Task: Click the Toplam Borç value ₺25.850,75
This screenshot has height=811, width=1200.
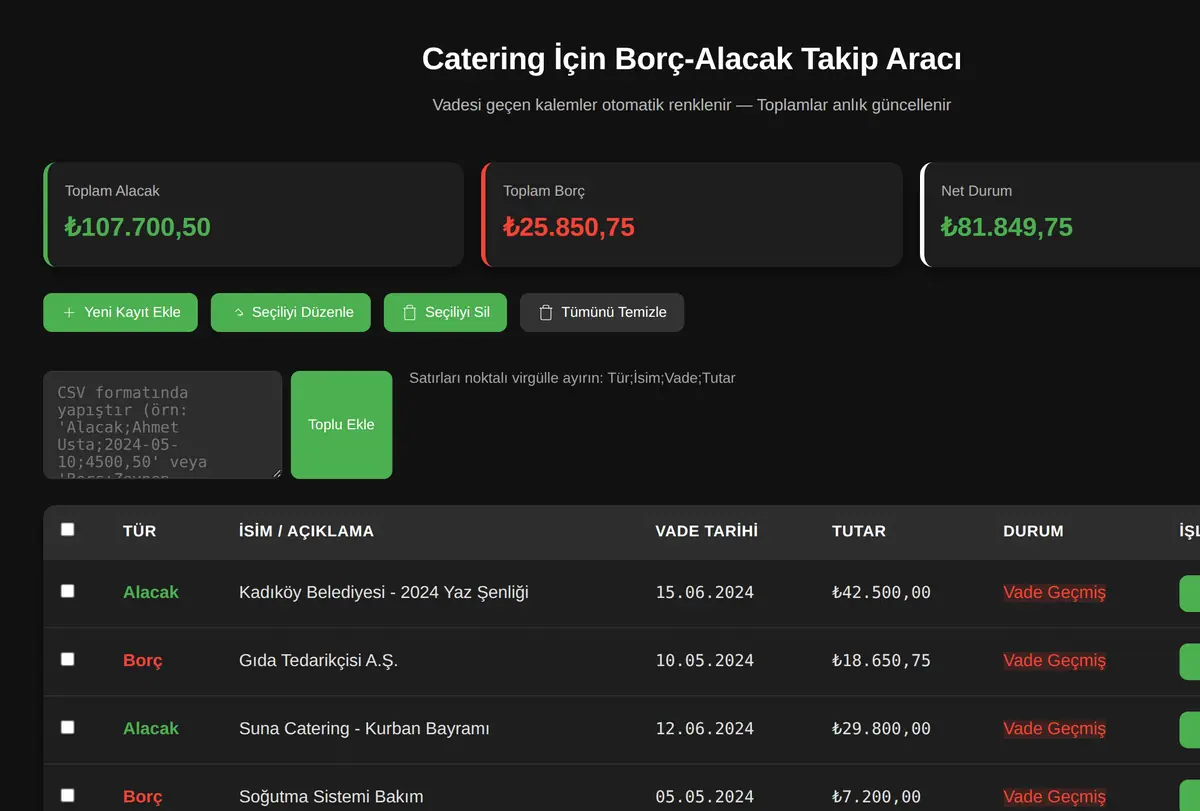Action: tap(569, 227)
